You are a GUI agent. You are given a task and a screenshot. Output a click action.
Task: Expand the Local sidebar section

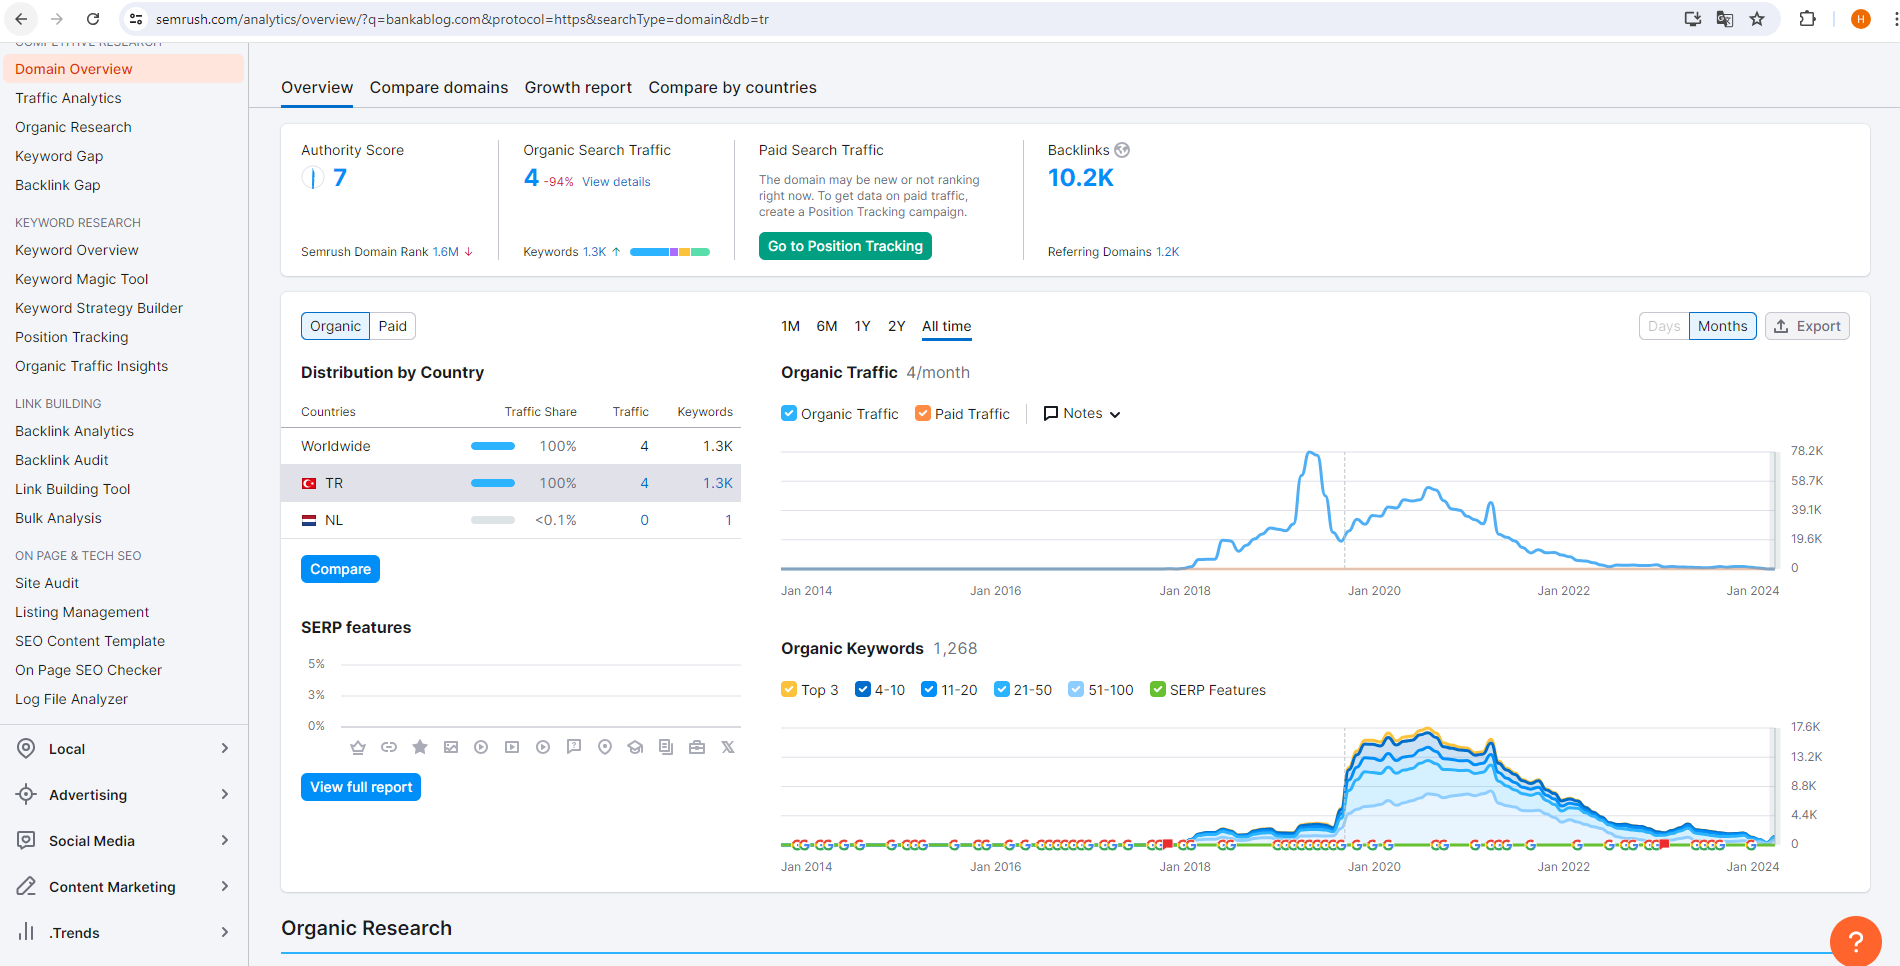coord(124,749)
